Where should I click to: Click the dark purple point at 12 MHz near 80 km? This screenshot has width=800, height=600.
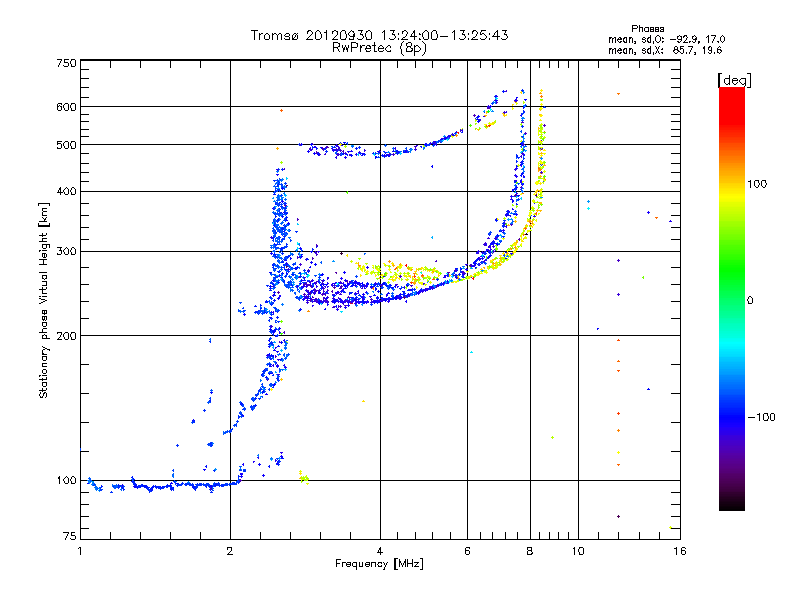(x=618, y=517)
